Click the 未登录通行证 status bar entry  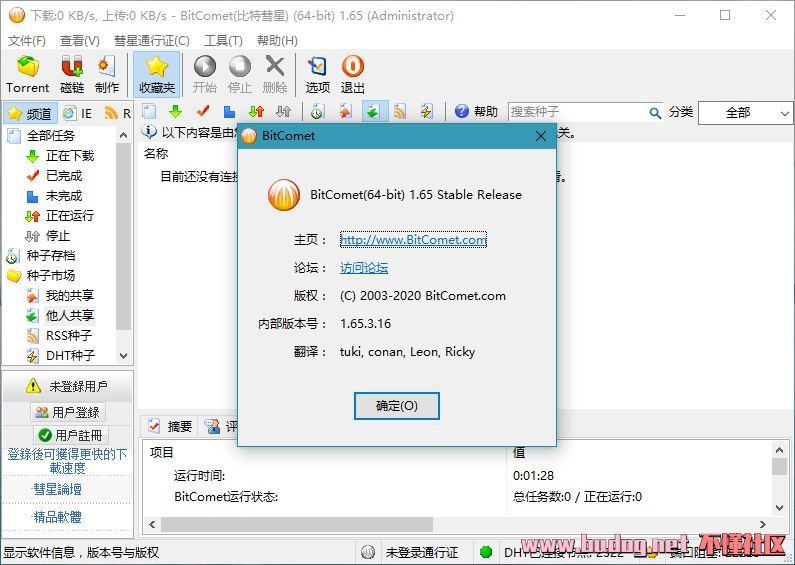coord(422,552)
